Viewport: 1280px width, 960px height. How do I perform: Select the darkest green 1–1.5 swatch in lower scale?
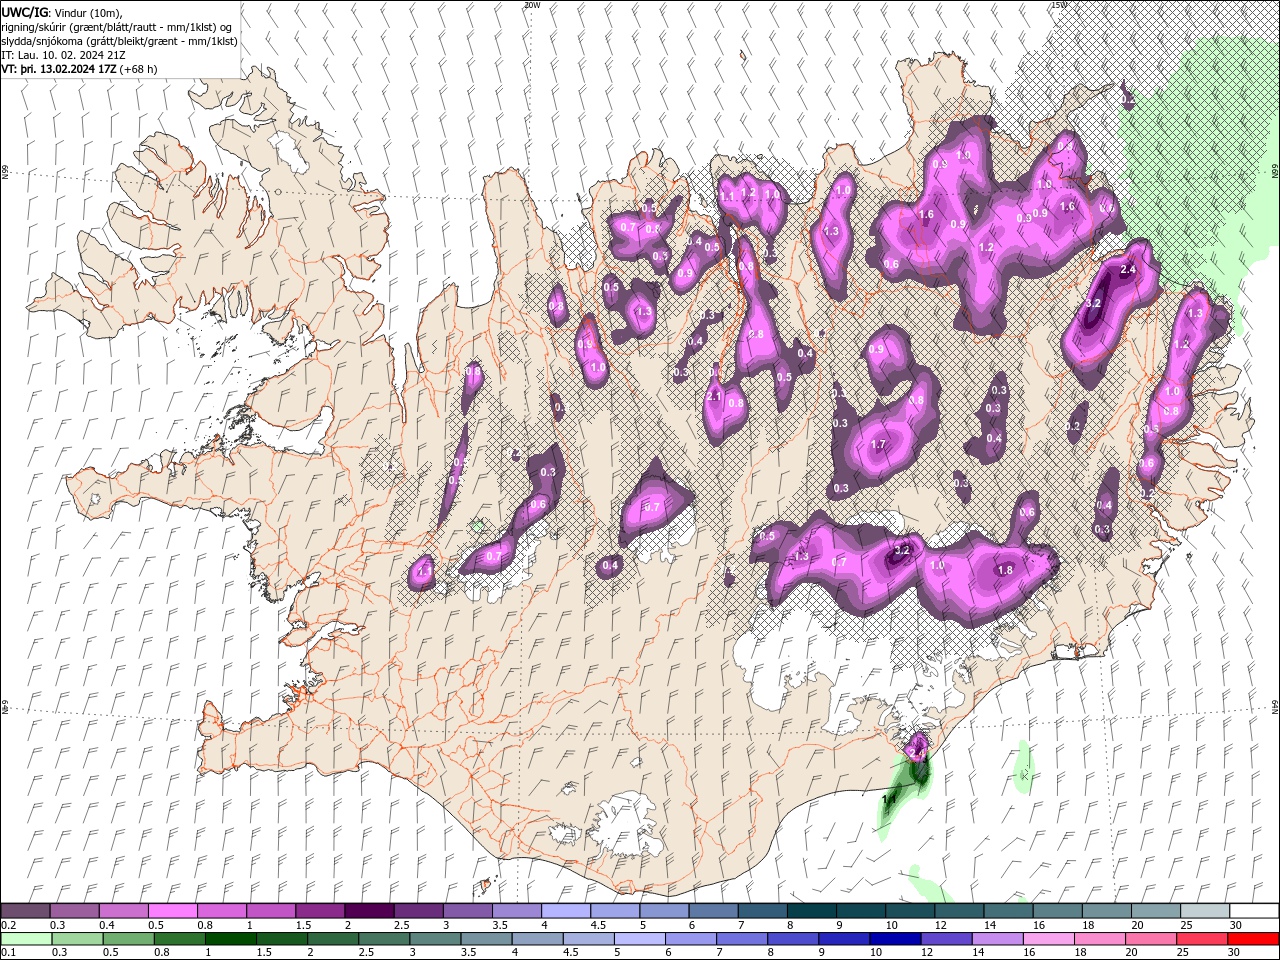click(230, 939)
